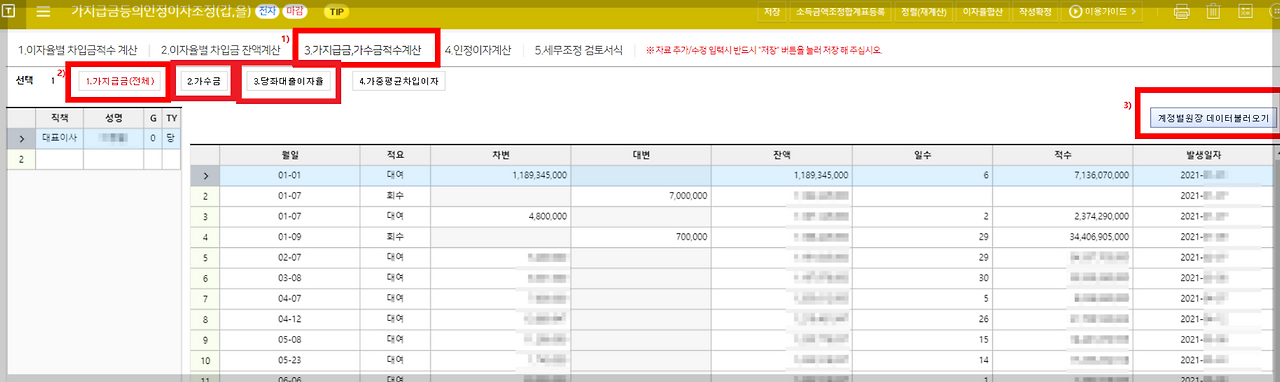Click 계정별원장 데이터불러오기 button
The image size is (1280, 382).
click(x=1213, y=118)
